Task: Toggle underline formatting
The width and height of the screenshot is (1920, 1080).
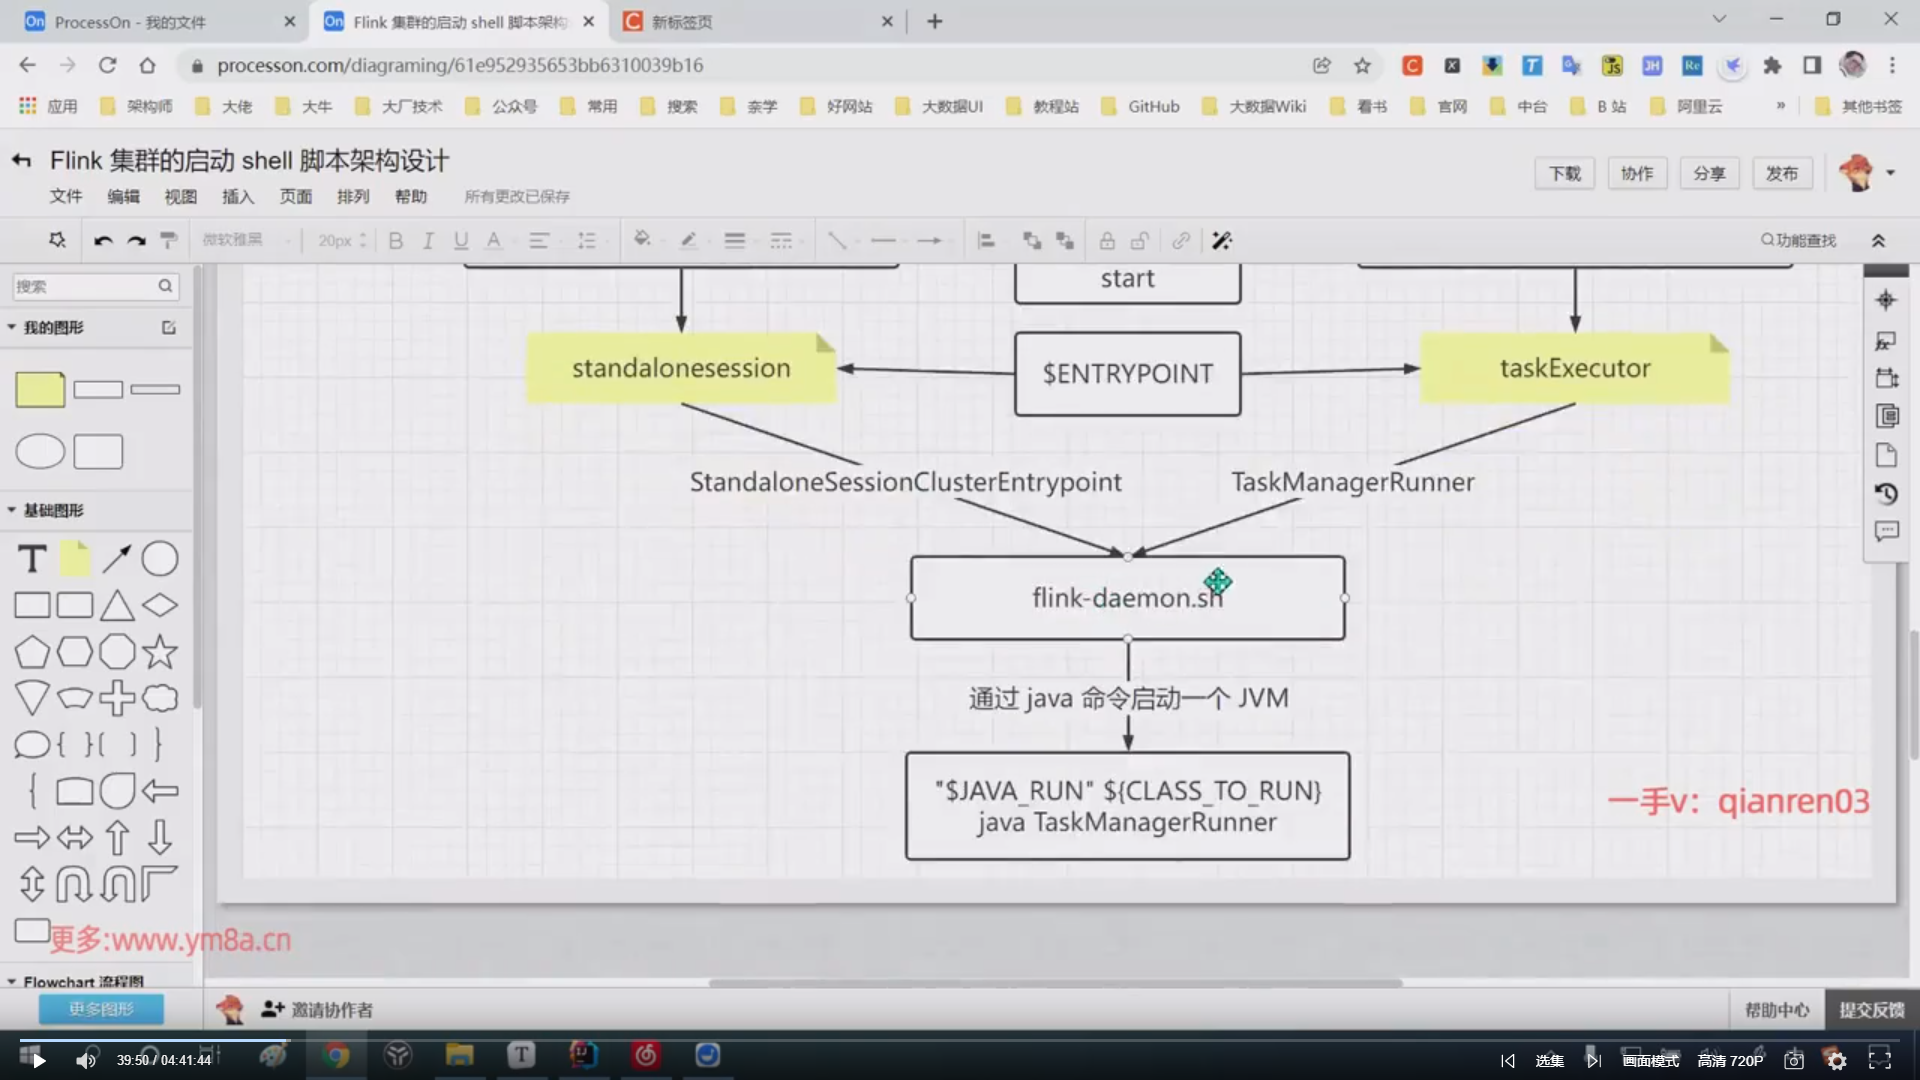Action: [x=461, y=241]
